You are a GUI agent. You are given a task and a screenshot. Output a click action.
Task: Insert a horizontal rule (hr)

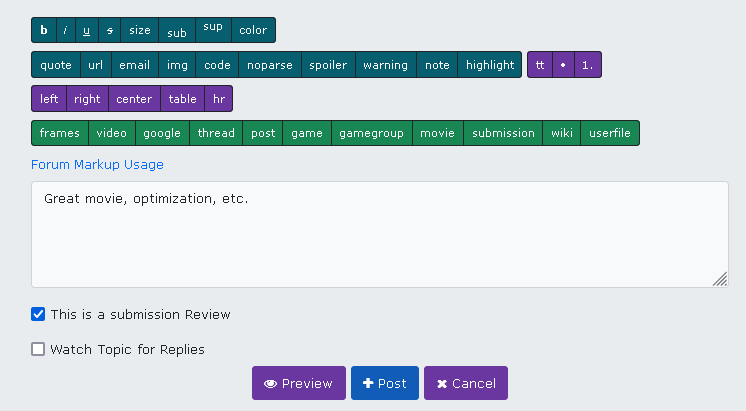tap(218, 99)
